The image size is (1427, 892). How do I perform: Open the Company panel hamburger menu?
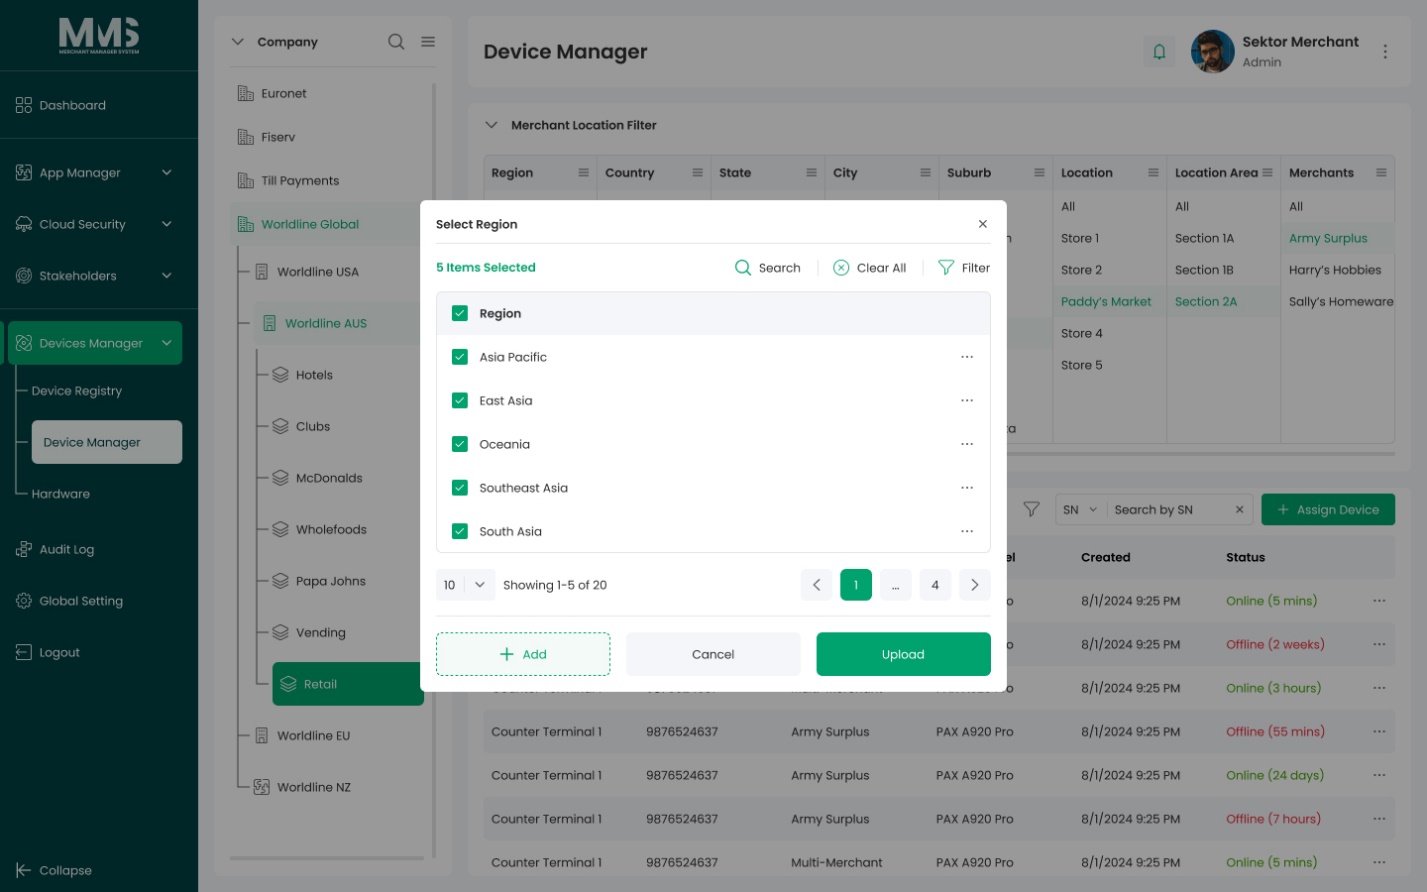[x=428, y=42]
